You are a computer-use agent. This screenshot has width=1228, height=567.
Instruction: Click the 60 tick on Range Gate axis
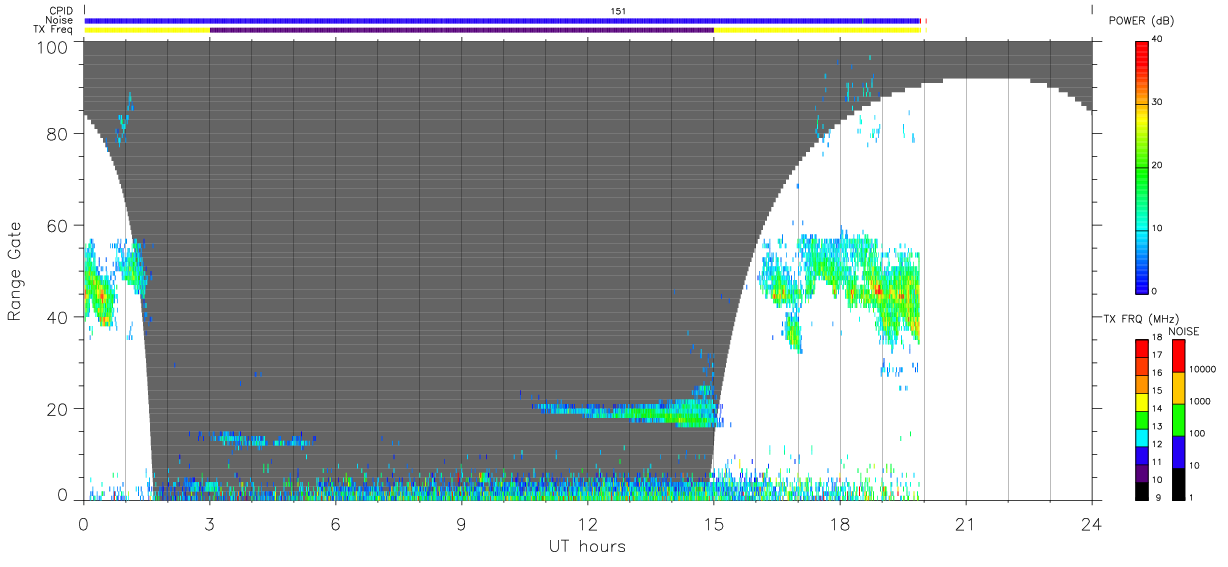pos(57,225)
